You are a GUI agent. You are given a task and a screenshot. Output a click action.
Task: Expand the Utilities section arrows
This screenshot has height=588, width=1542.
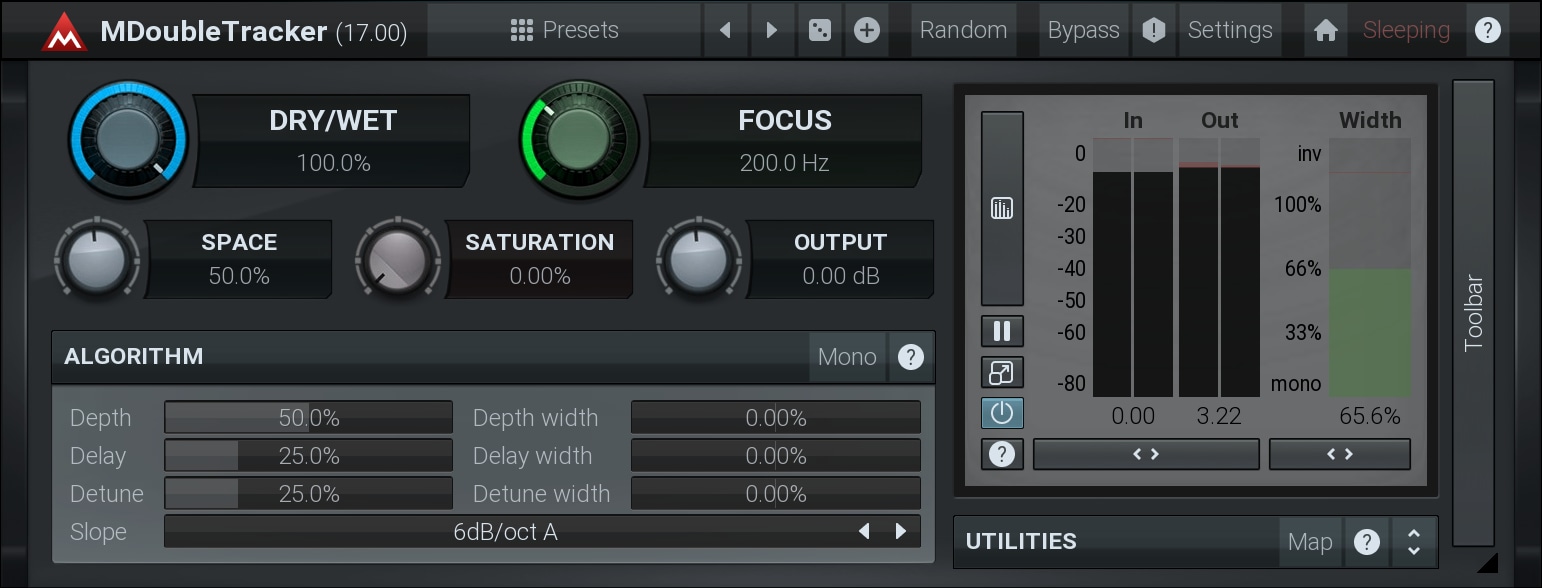point(1414,542)
